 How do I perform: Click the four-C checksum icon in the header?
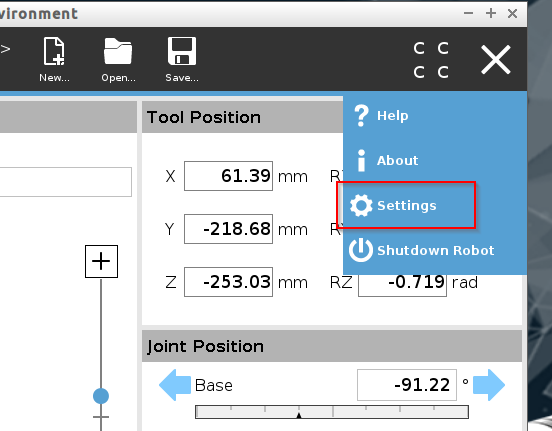tap(431, 60)
